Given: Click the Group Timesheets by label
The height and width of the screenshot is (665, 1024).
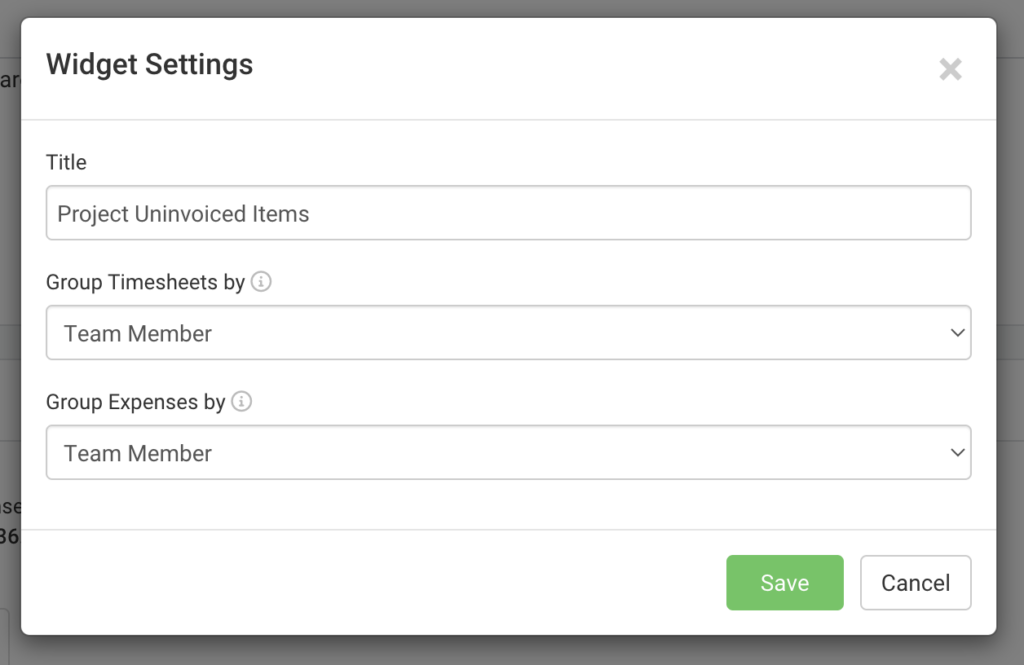Looking at the screenshot, I should (145, 282).
